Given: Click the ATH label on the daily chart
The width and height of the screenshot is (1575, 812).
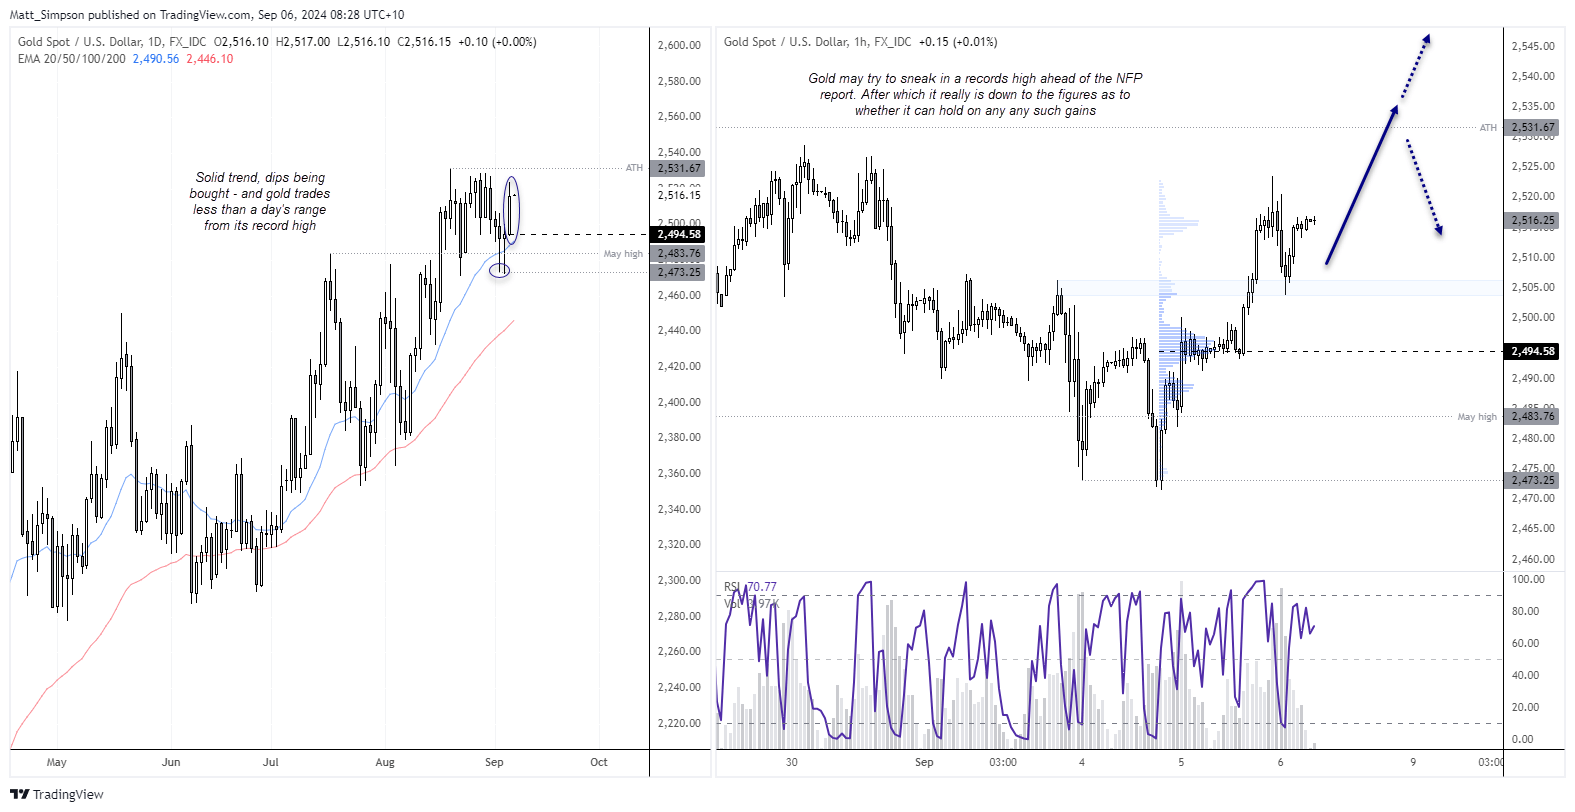Looking at the screenshot, I should 634,168.
